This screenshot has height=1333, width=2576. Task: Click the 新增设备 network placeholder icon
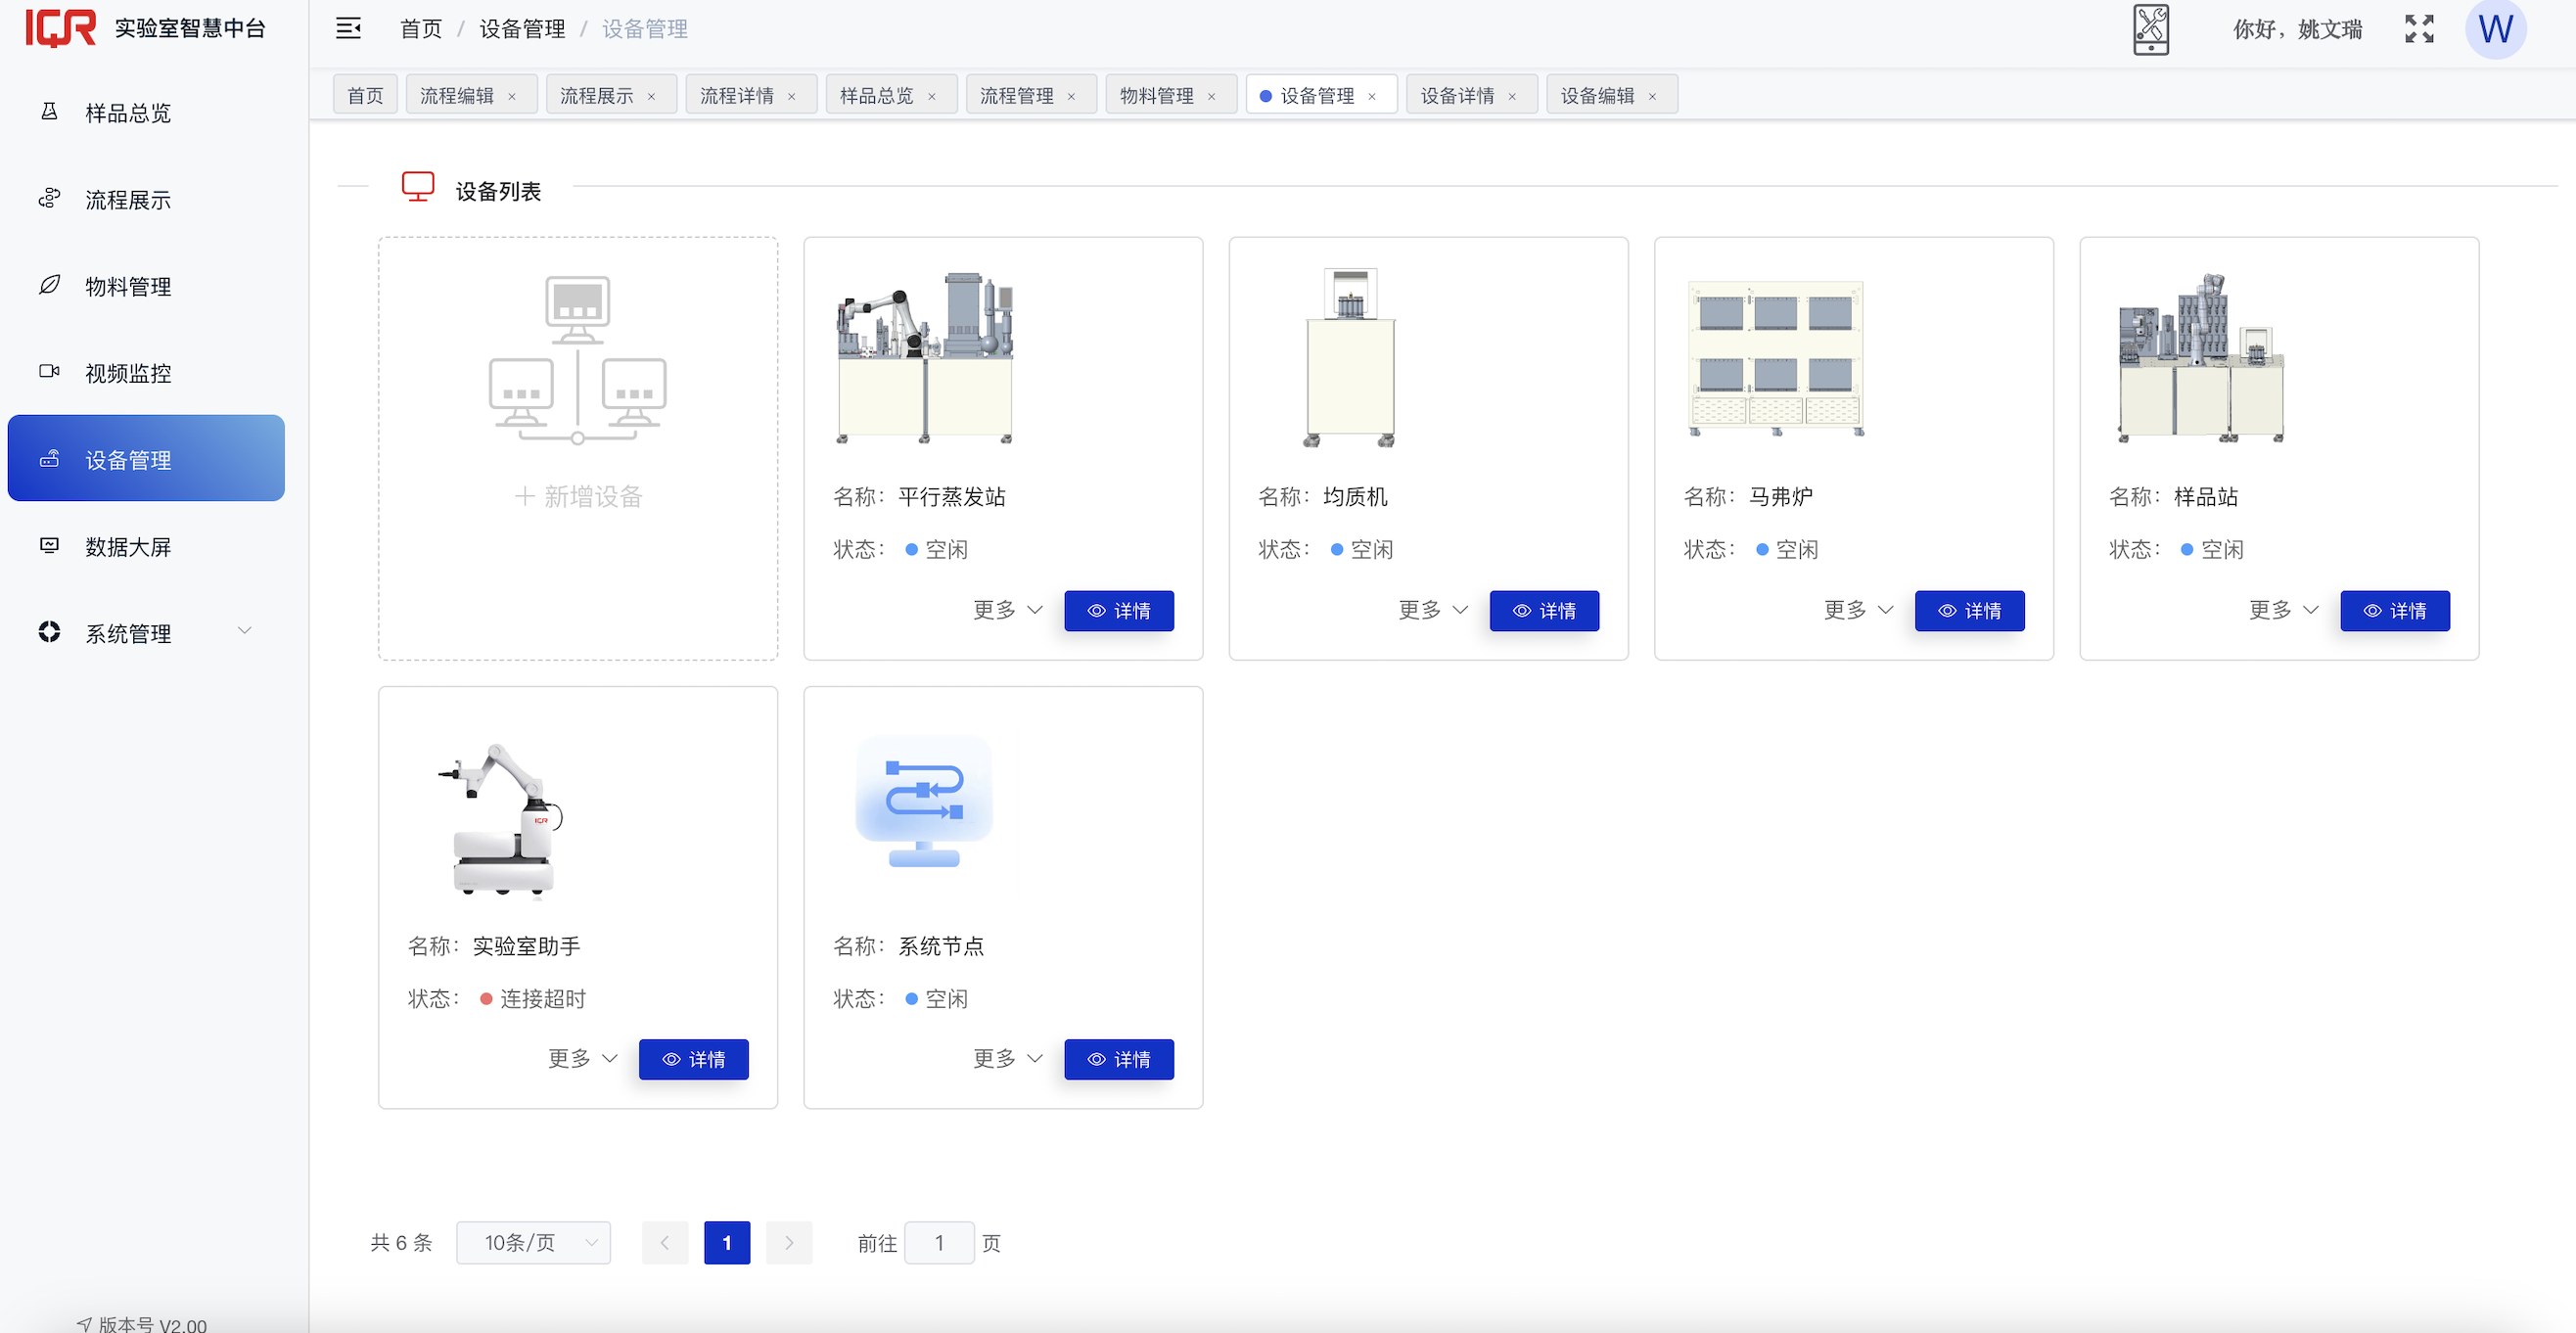pos(578,360)
